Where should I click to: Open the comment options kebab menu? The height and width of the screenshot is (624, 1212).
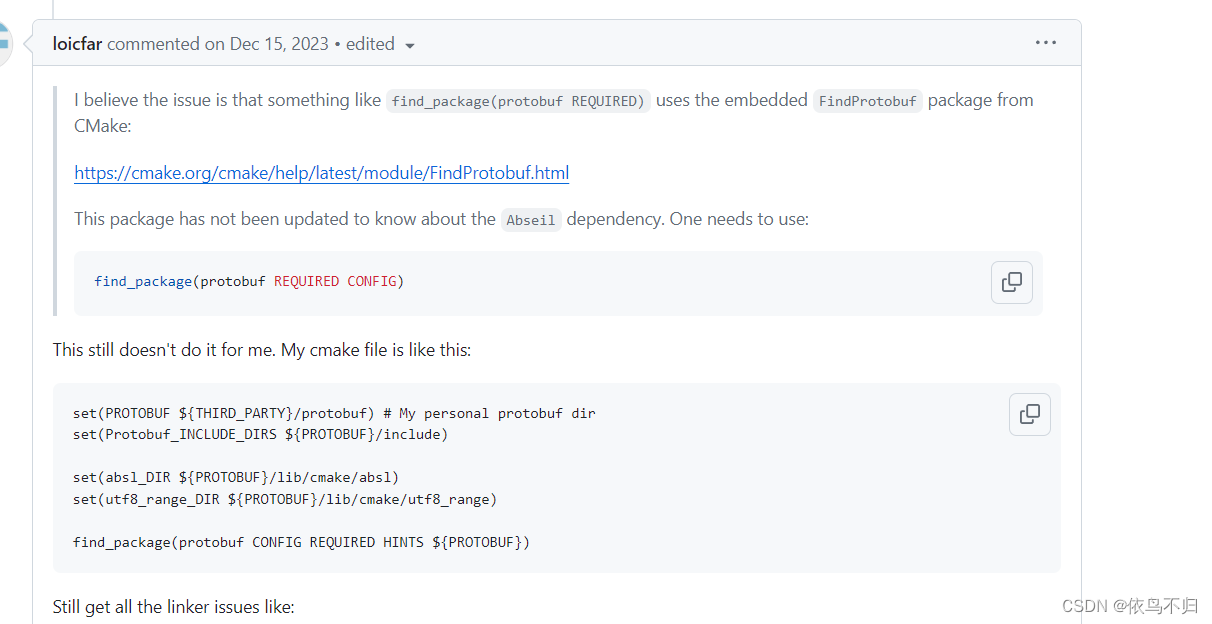(x=1046, y=42)
